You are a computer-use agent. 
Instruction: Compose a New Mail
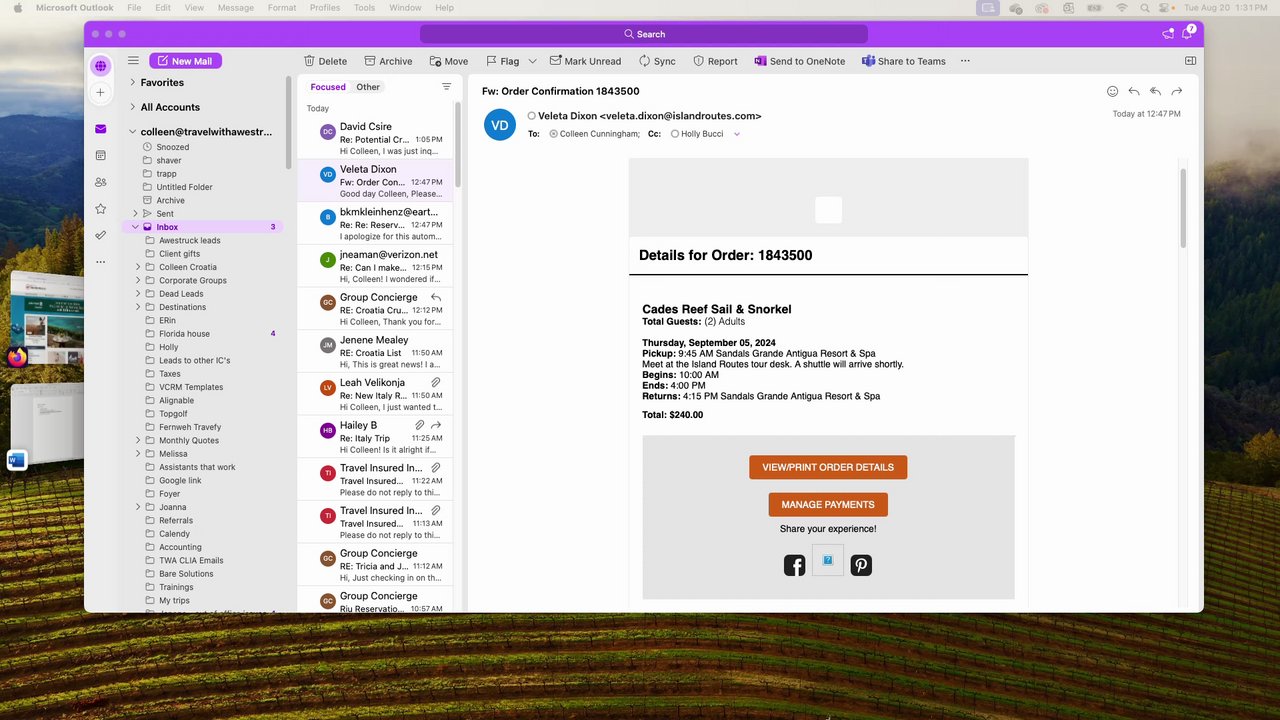point(185,61)
